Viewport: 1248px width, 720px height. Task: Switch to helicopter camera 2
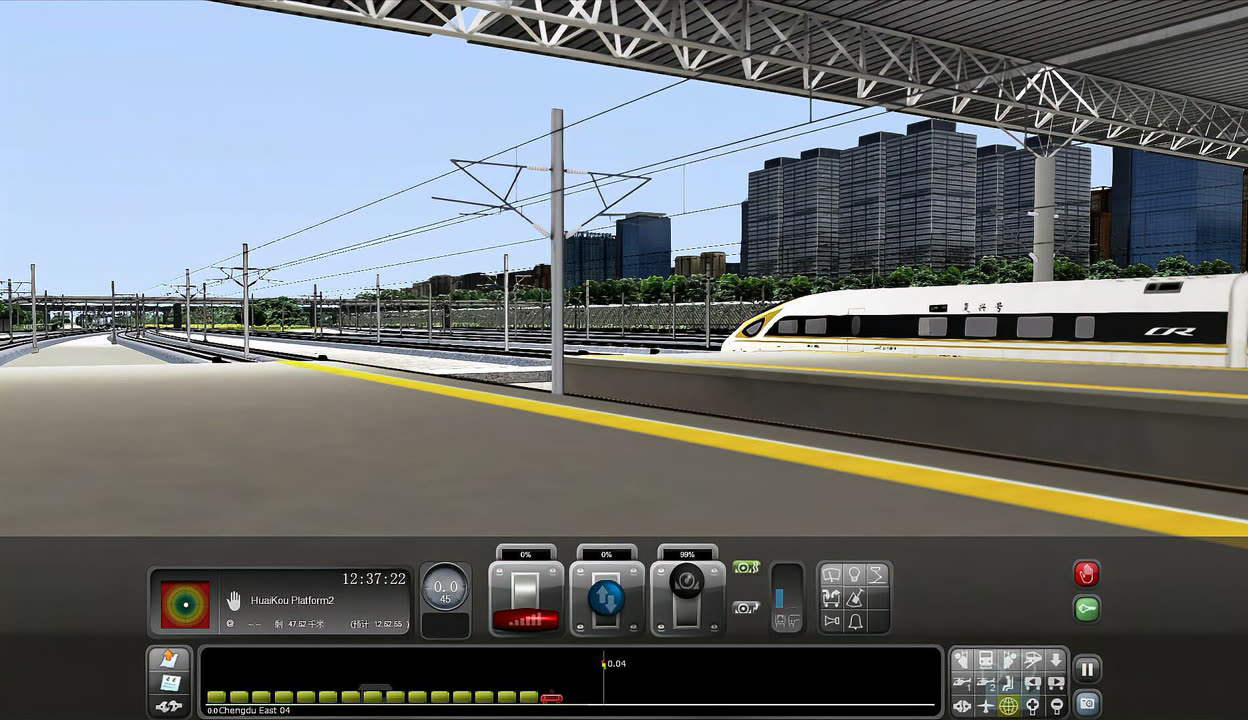tap(985, 683)
